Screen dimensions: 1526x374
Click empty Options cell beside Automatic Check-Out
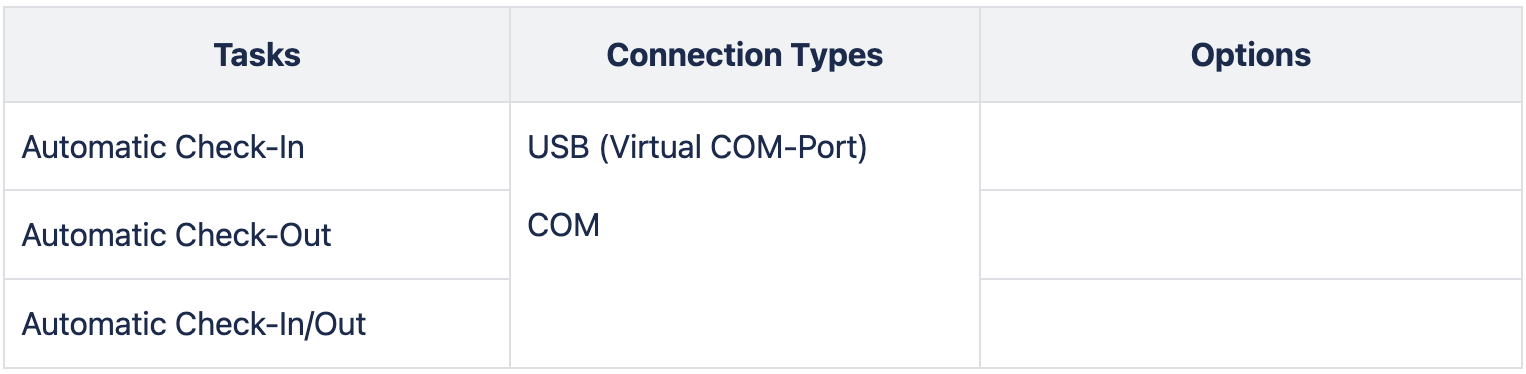pyautogui.click(x=1251, y=235)
